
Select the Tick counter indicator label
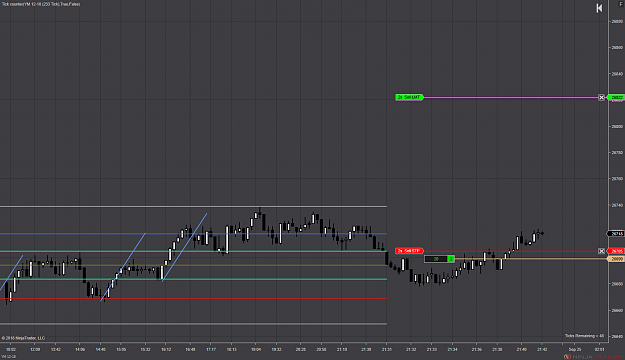click(41, 4)
